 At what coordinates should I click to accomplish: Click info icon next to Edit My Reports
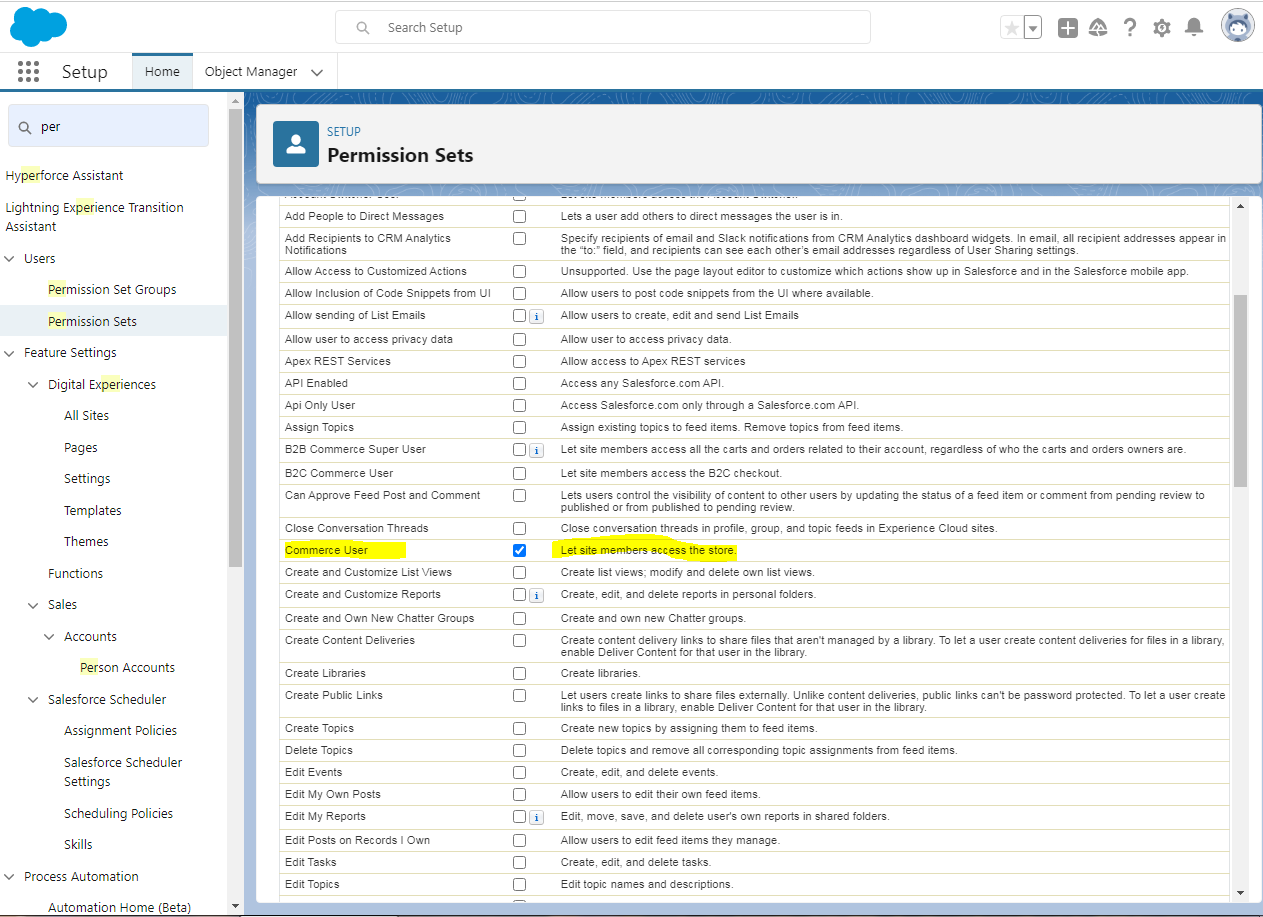(536, 817)
